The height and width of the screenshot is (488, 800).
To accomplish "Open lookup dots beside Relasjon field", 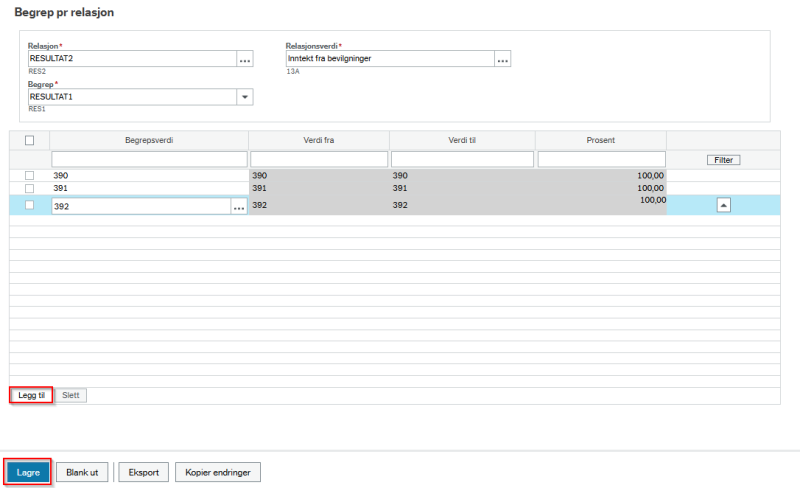I will [245, 59].
